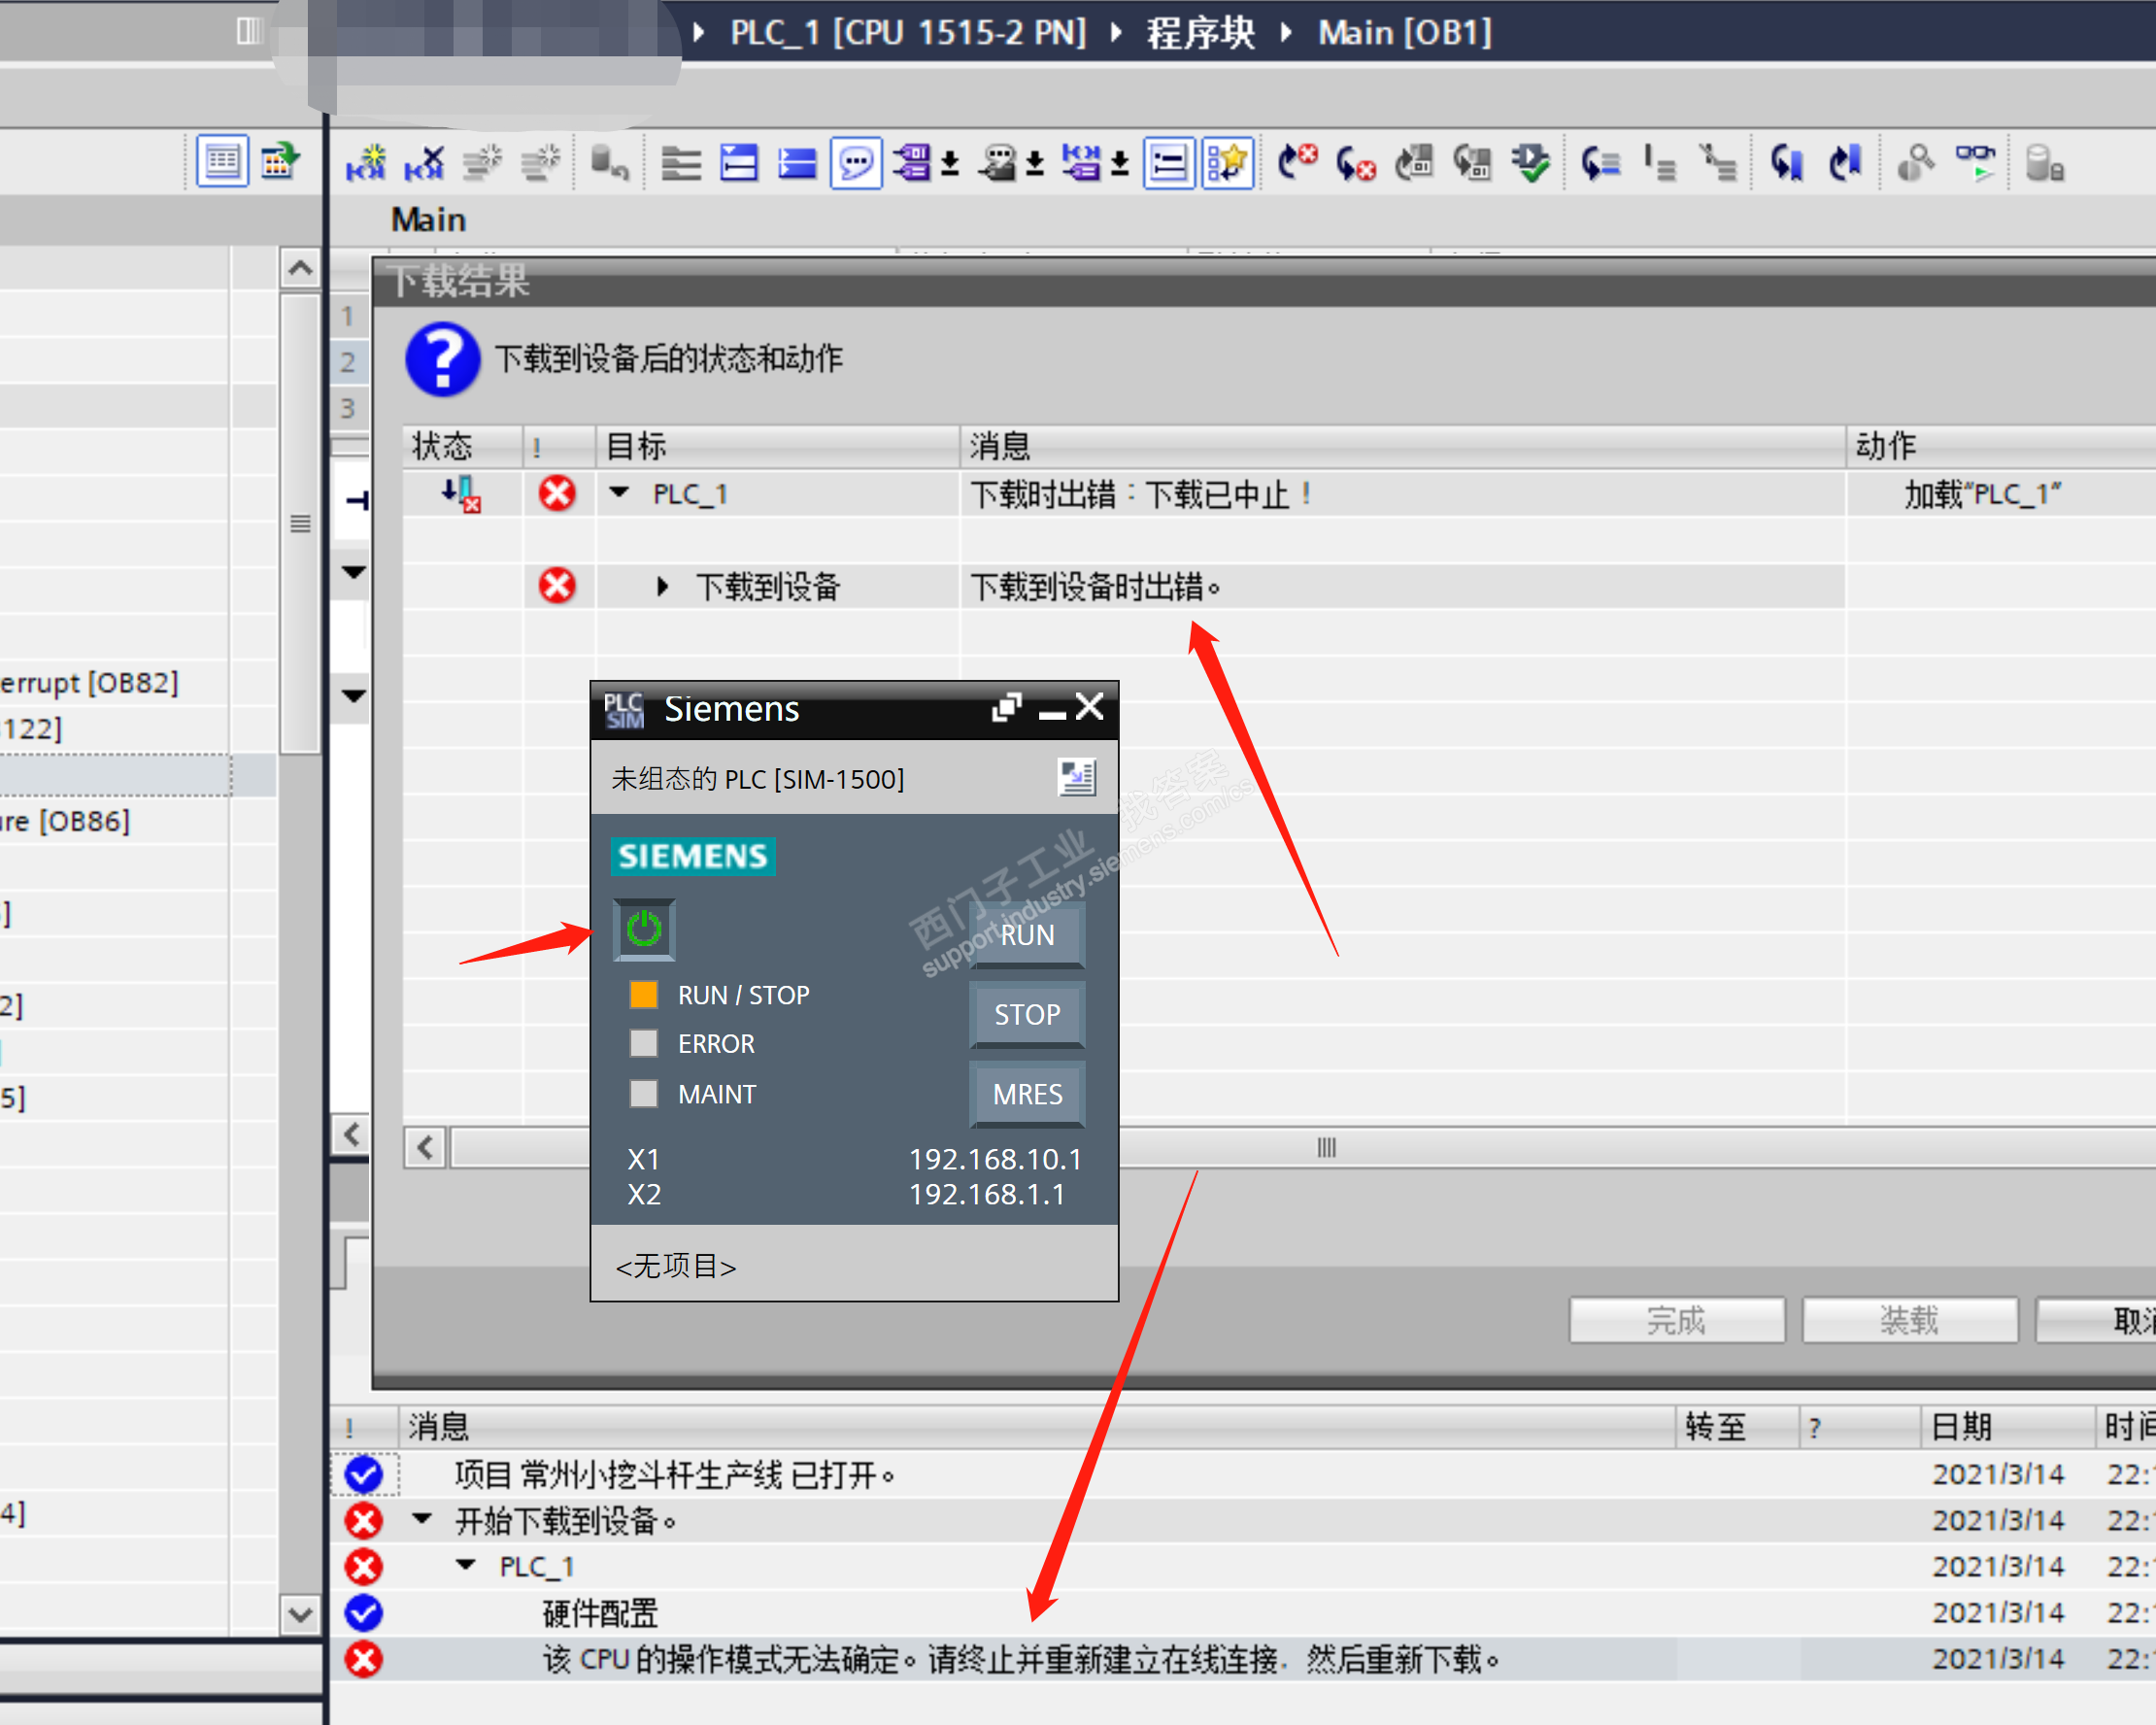Click the favorites star toolbar icon
This screenshot has height=1725, width=2156.
1228,162
